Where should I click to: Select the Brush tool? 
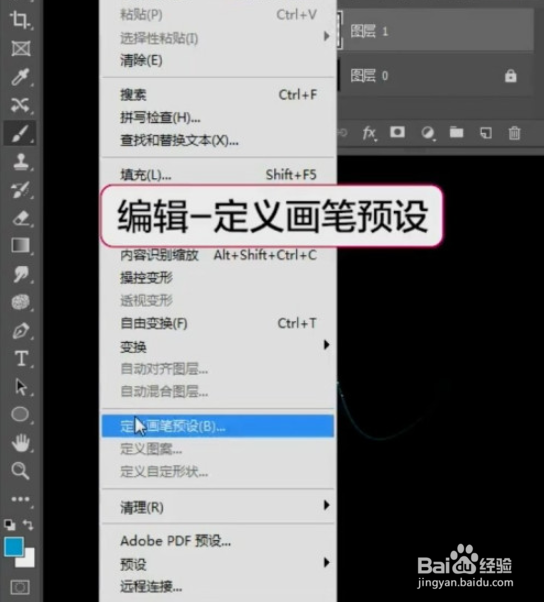coord(20,133)
